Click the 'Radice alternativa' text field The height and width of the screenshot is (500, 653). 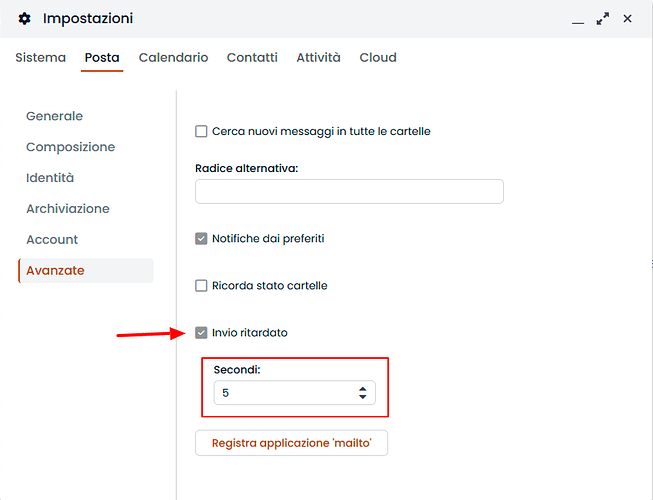click(x=349, y=192)
